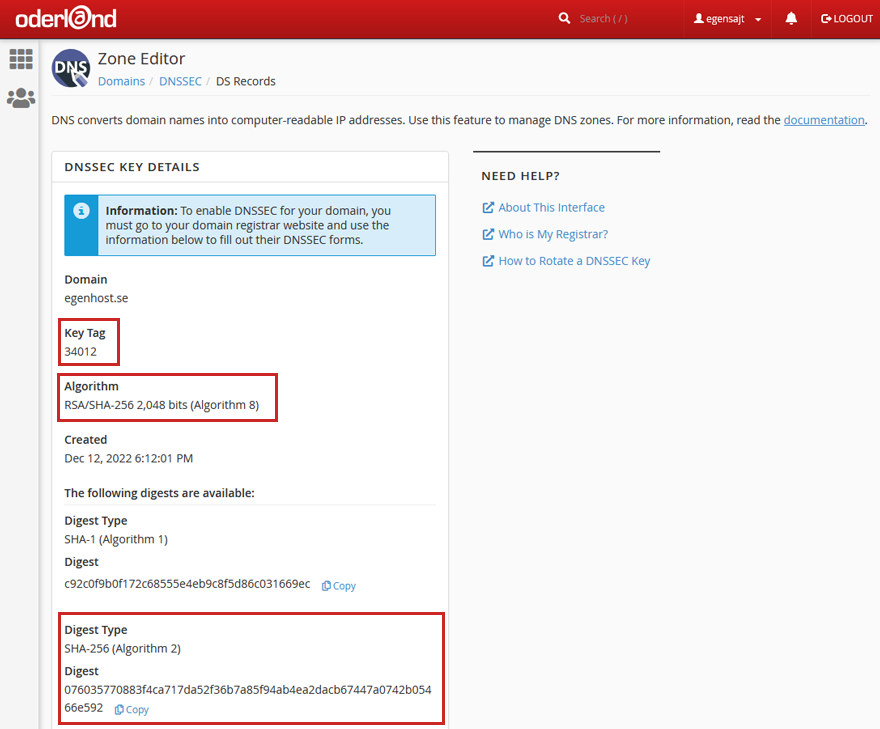
Task: Log out using the LOGOUT button
Action: coord(846,19)
